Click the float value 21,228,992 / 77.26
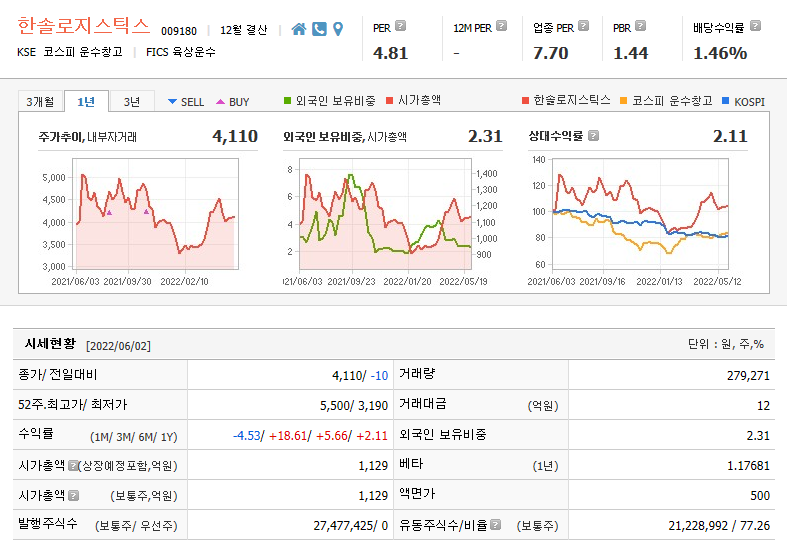This screenshot has height=550, width=787. (719, 525)
